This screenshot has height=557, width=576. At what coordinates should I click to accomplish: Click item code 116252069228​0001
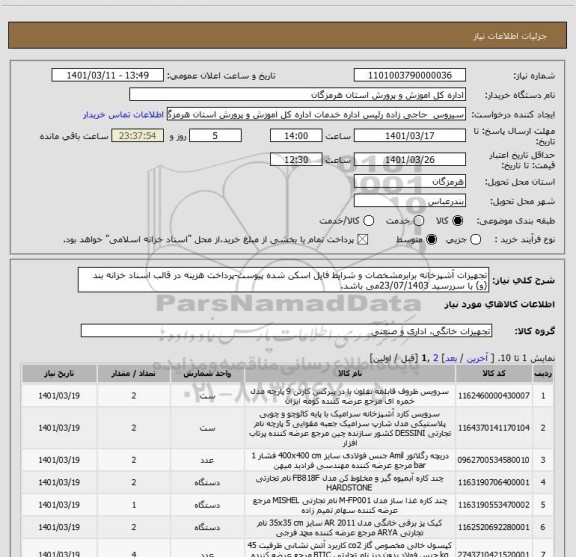[x=494, y=527]
